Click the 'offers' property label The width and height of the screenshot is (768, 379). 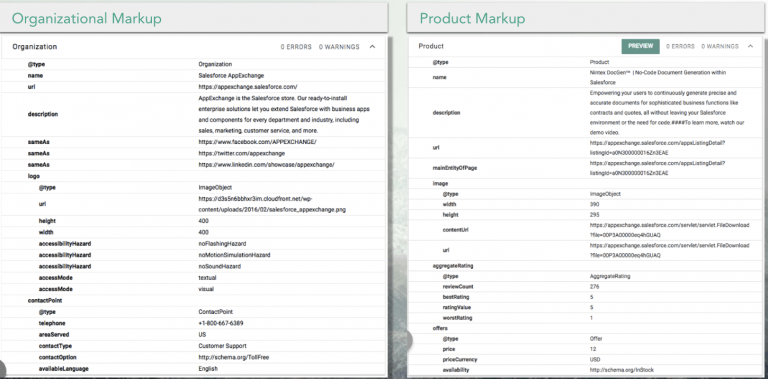click(x=440, y=328)
